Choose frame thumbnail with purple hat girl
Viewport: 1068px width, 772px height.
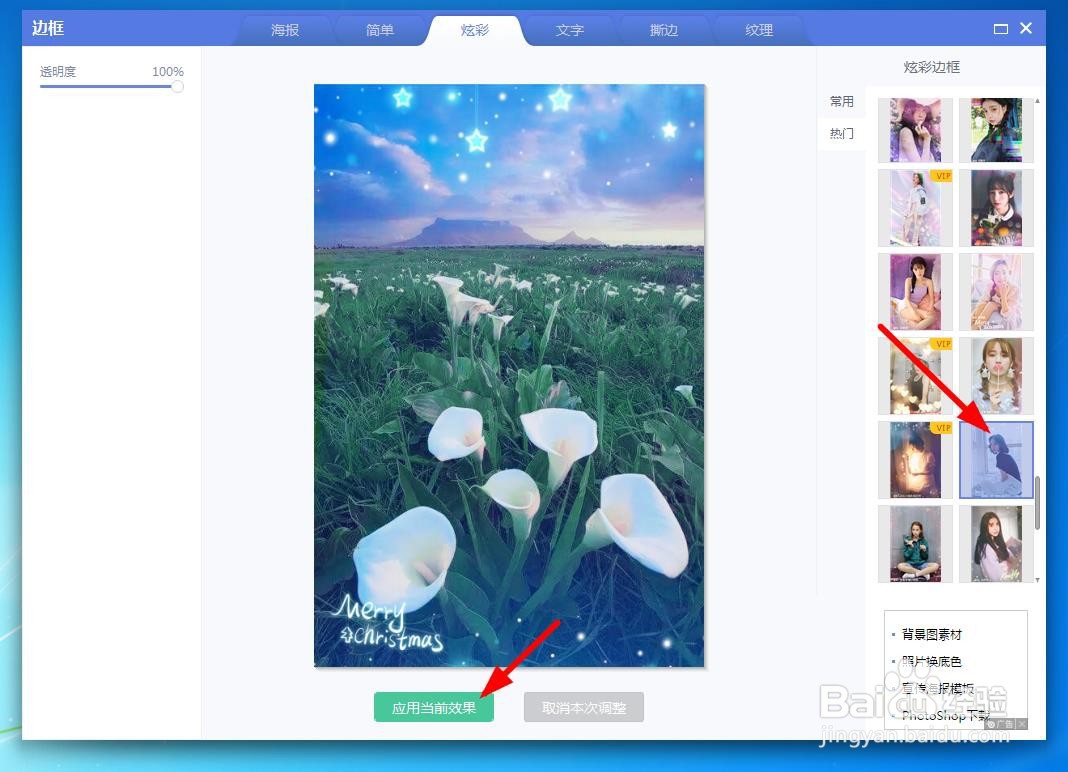(915, 130)
